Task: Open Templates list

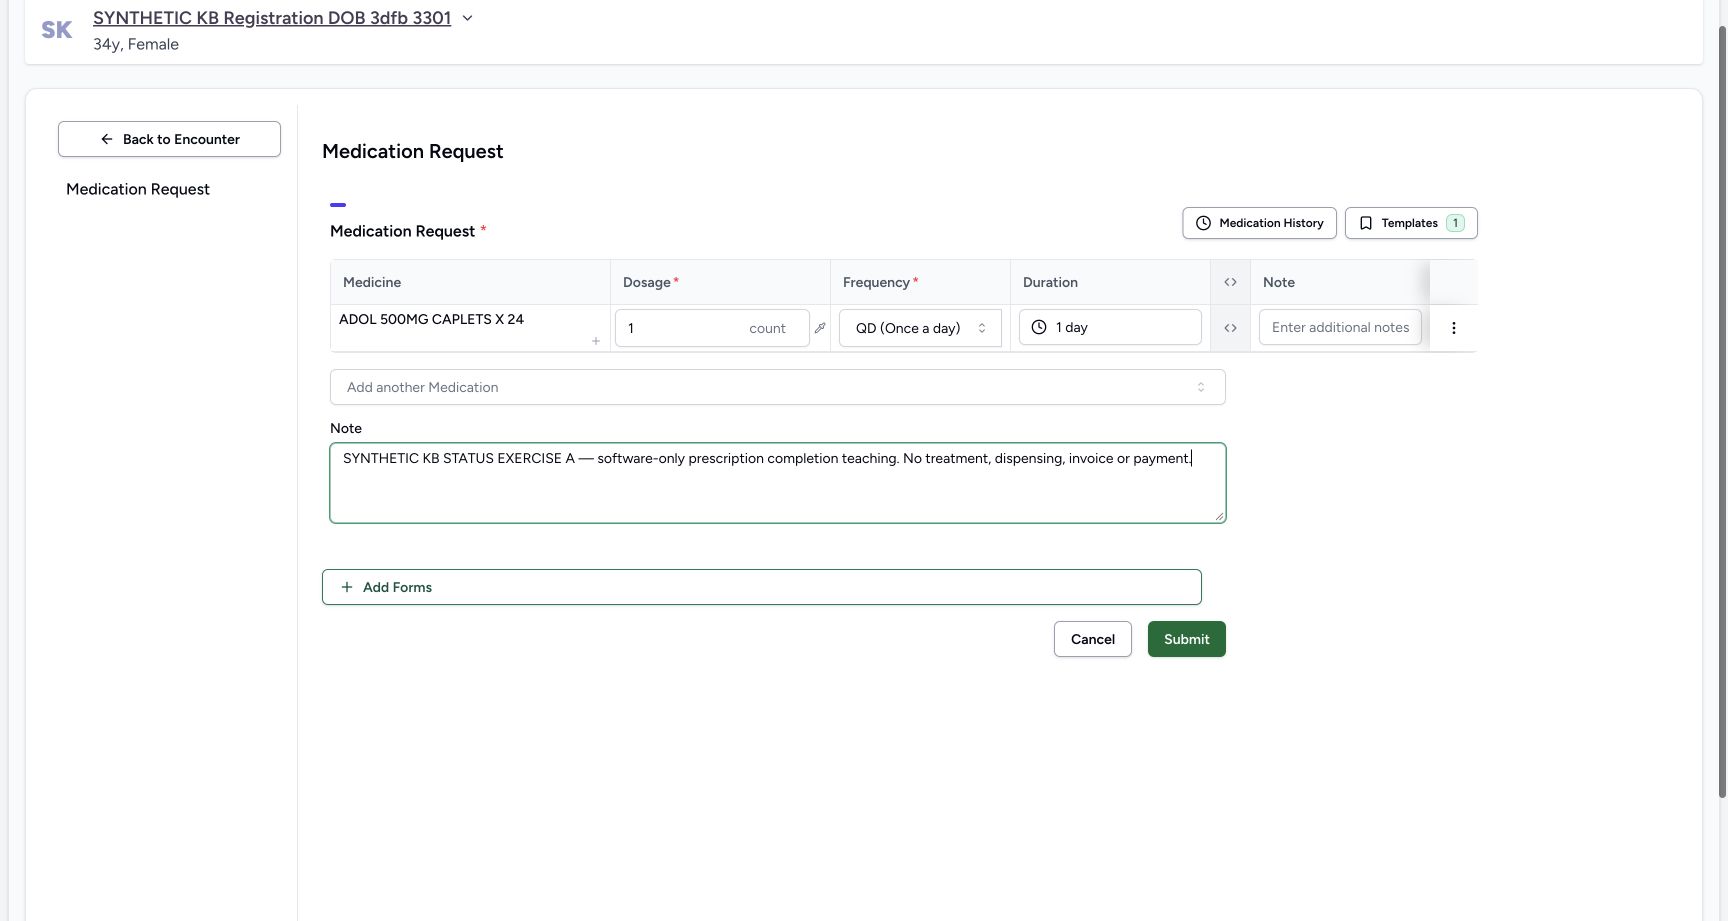Action: tap(1411, 223)
